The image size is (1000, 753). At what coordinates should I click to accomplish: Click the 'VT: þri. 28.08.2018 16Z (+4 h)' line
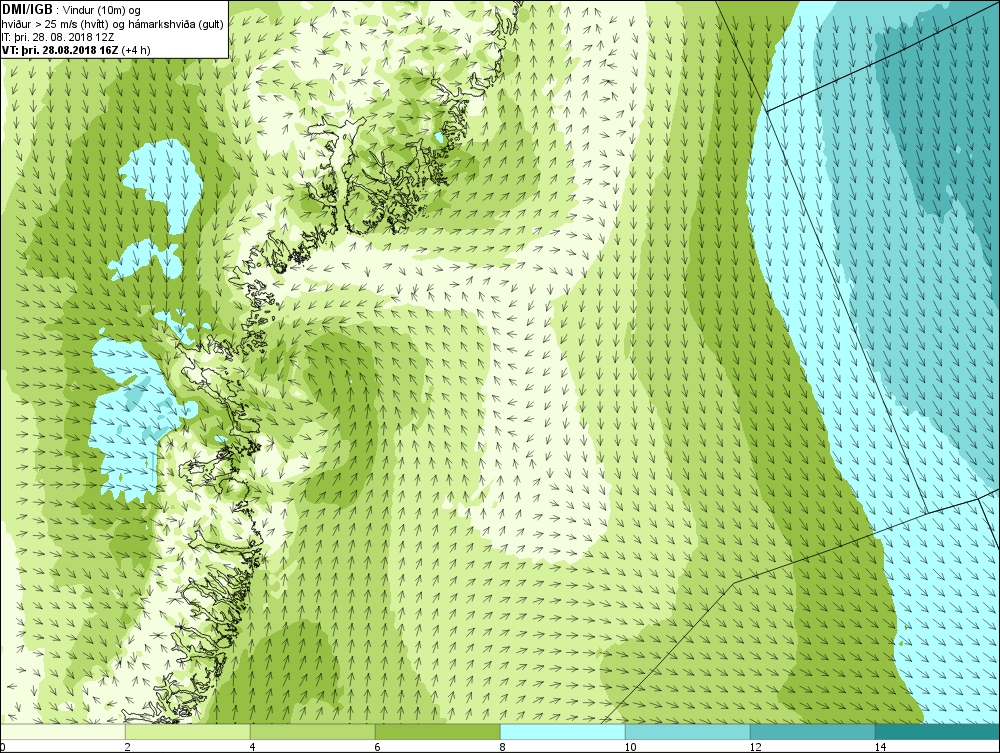[76, 50]
